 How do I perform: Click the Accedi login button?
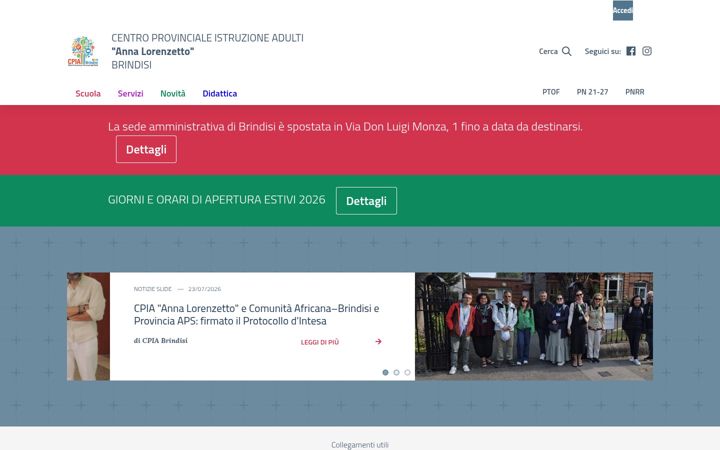tap(623, 10)
